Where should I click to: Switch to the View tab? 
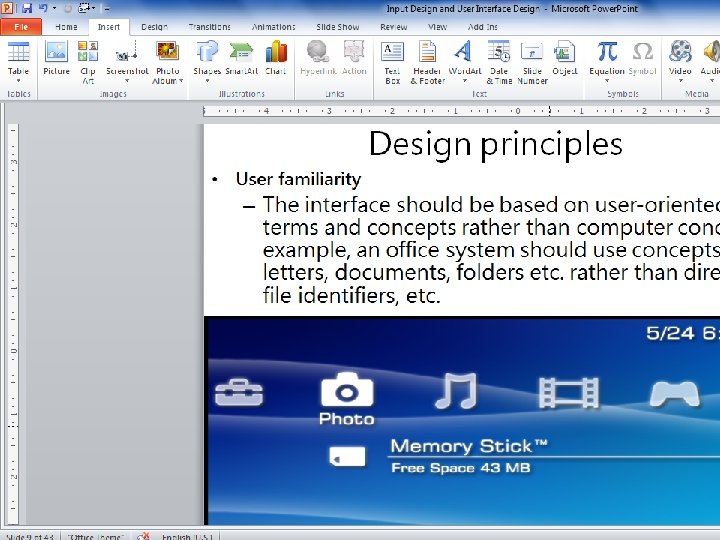click(x=437, y=27)
